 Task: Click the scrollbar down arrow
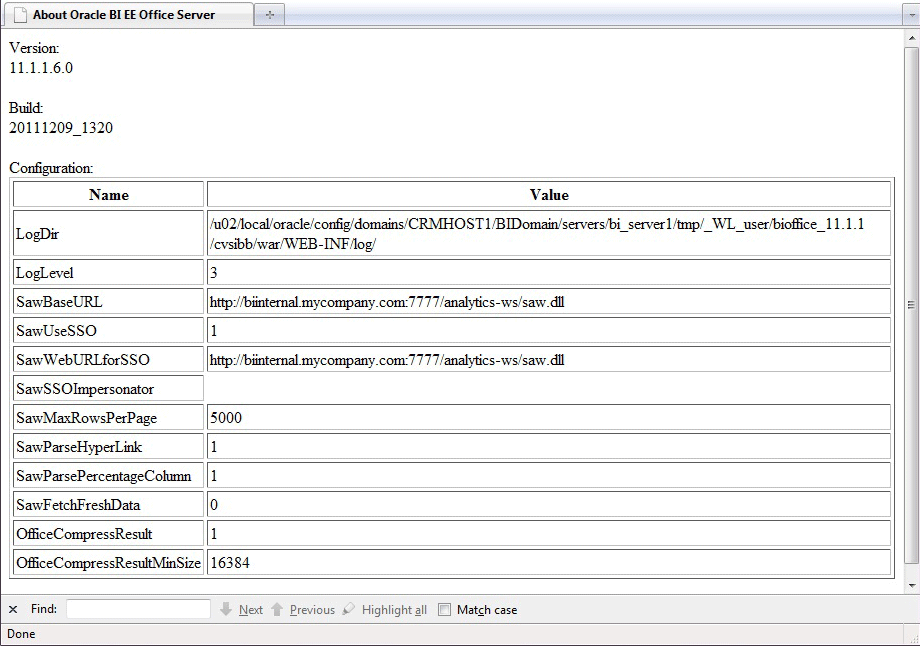click(911, 585)
